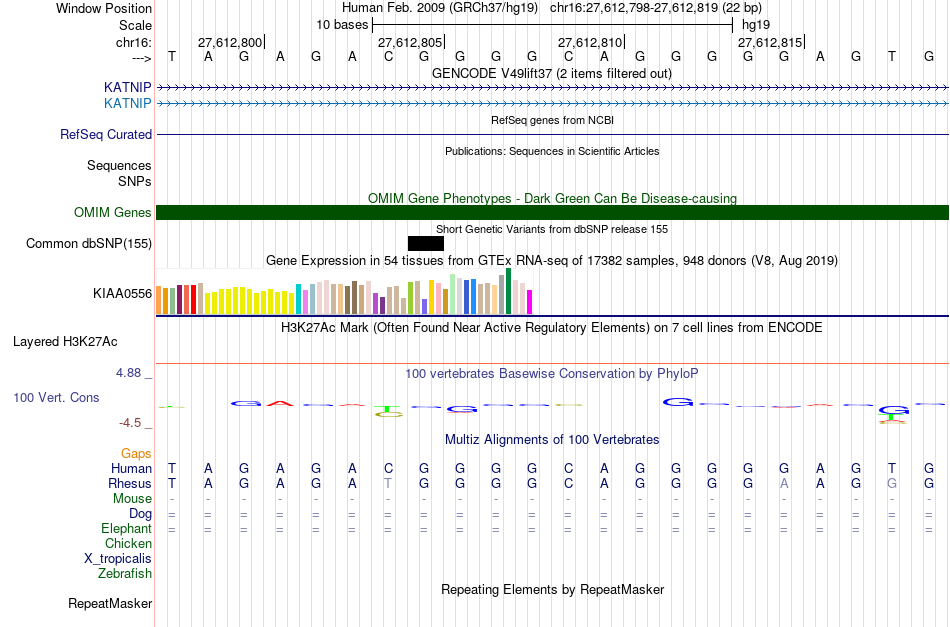Screen dimensions: 950x627
Task: Click the GTEx 'Gene Expression in 54 tissues' title
Action: (x=552, y=260)
